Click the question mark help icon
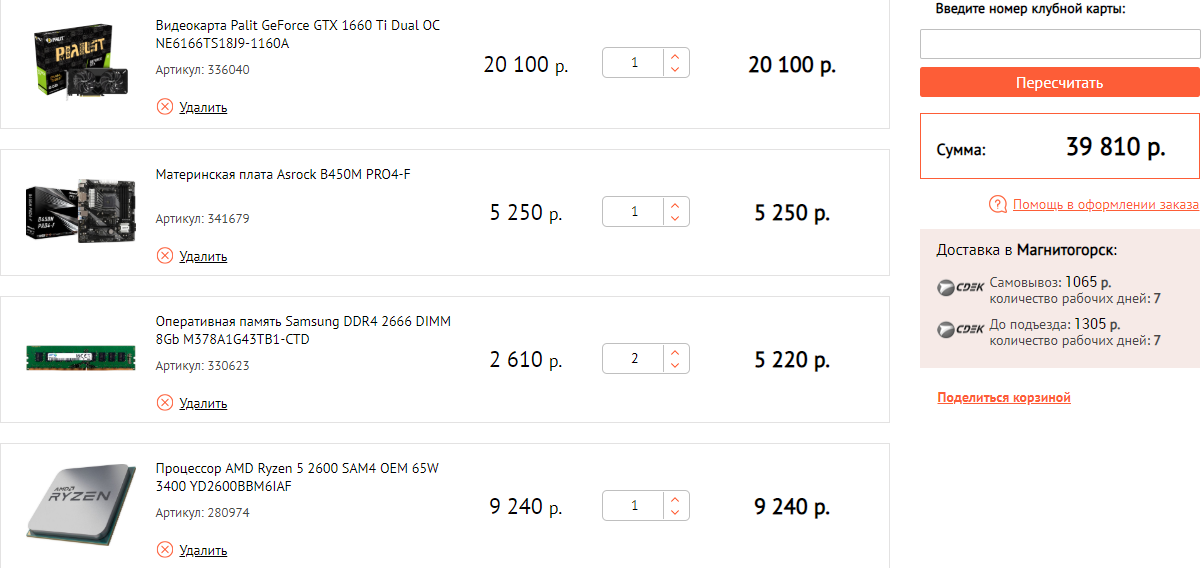Viewport: 1201px width, 568px height. pos(997,204)
